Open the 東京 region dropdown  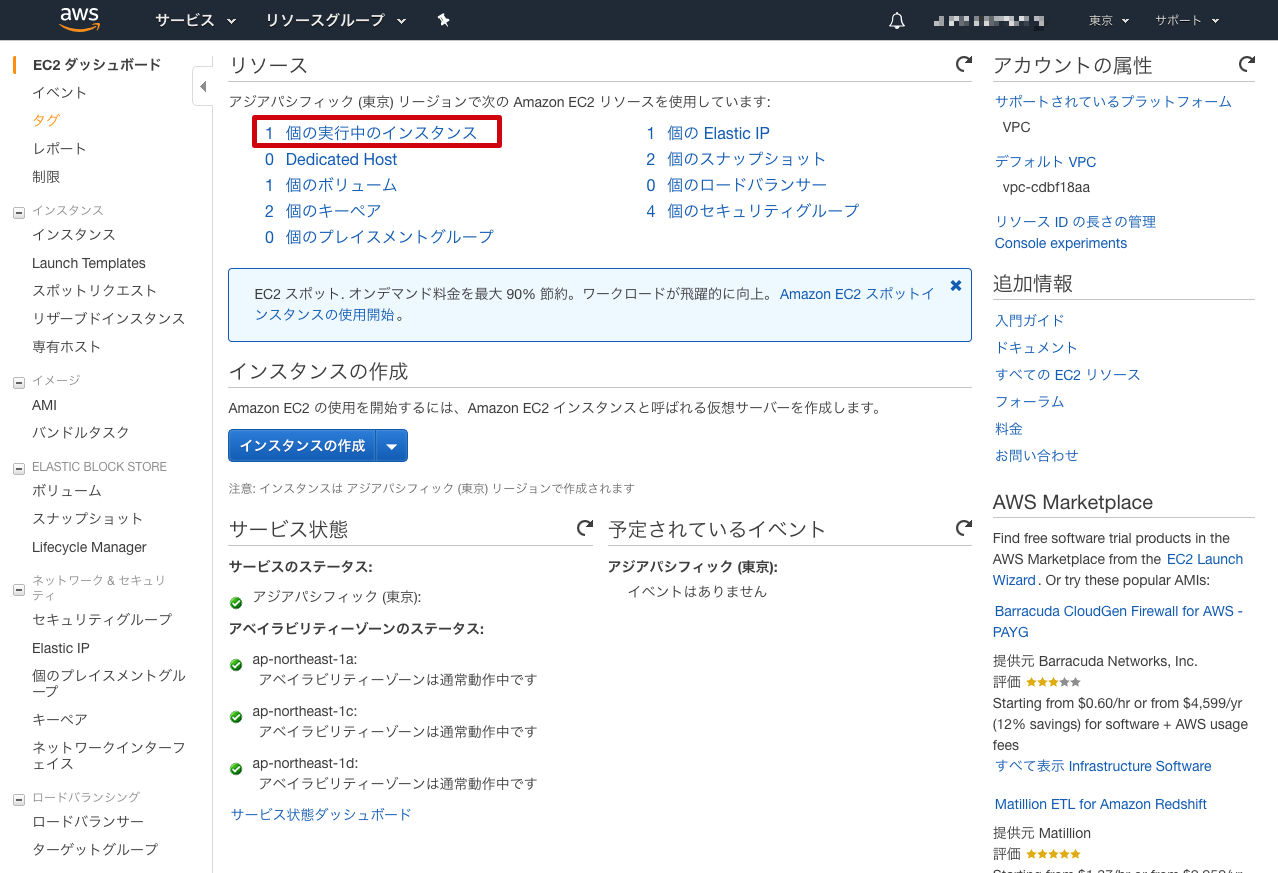[1109, 20]
